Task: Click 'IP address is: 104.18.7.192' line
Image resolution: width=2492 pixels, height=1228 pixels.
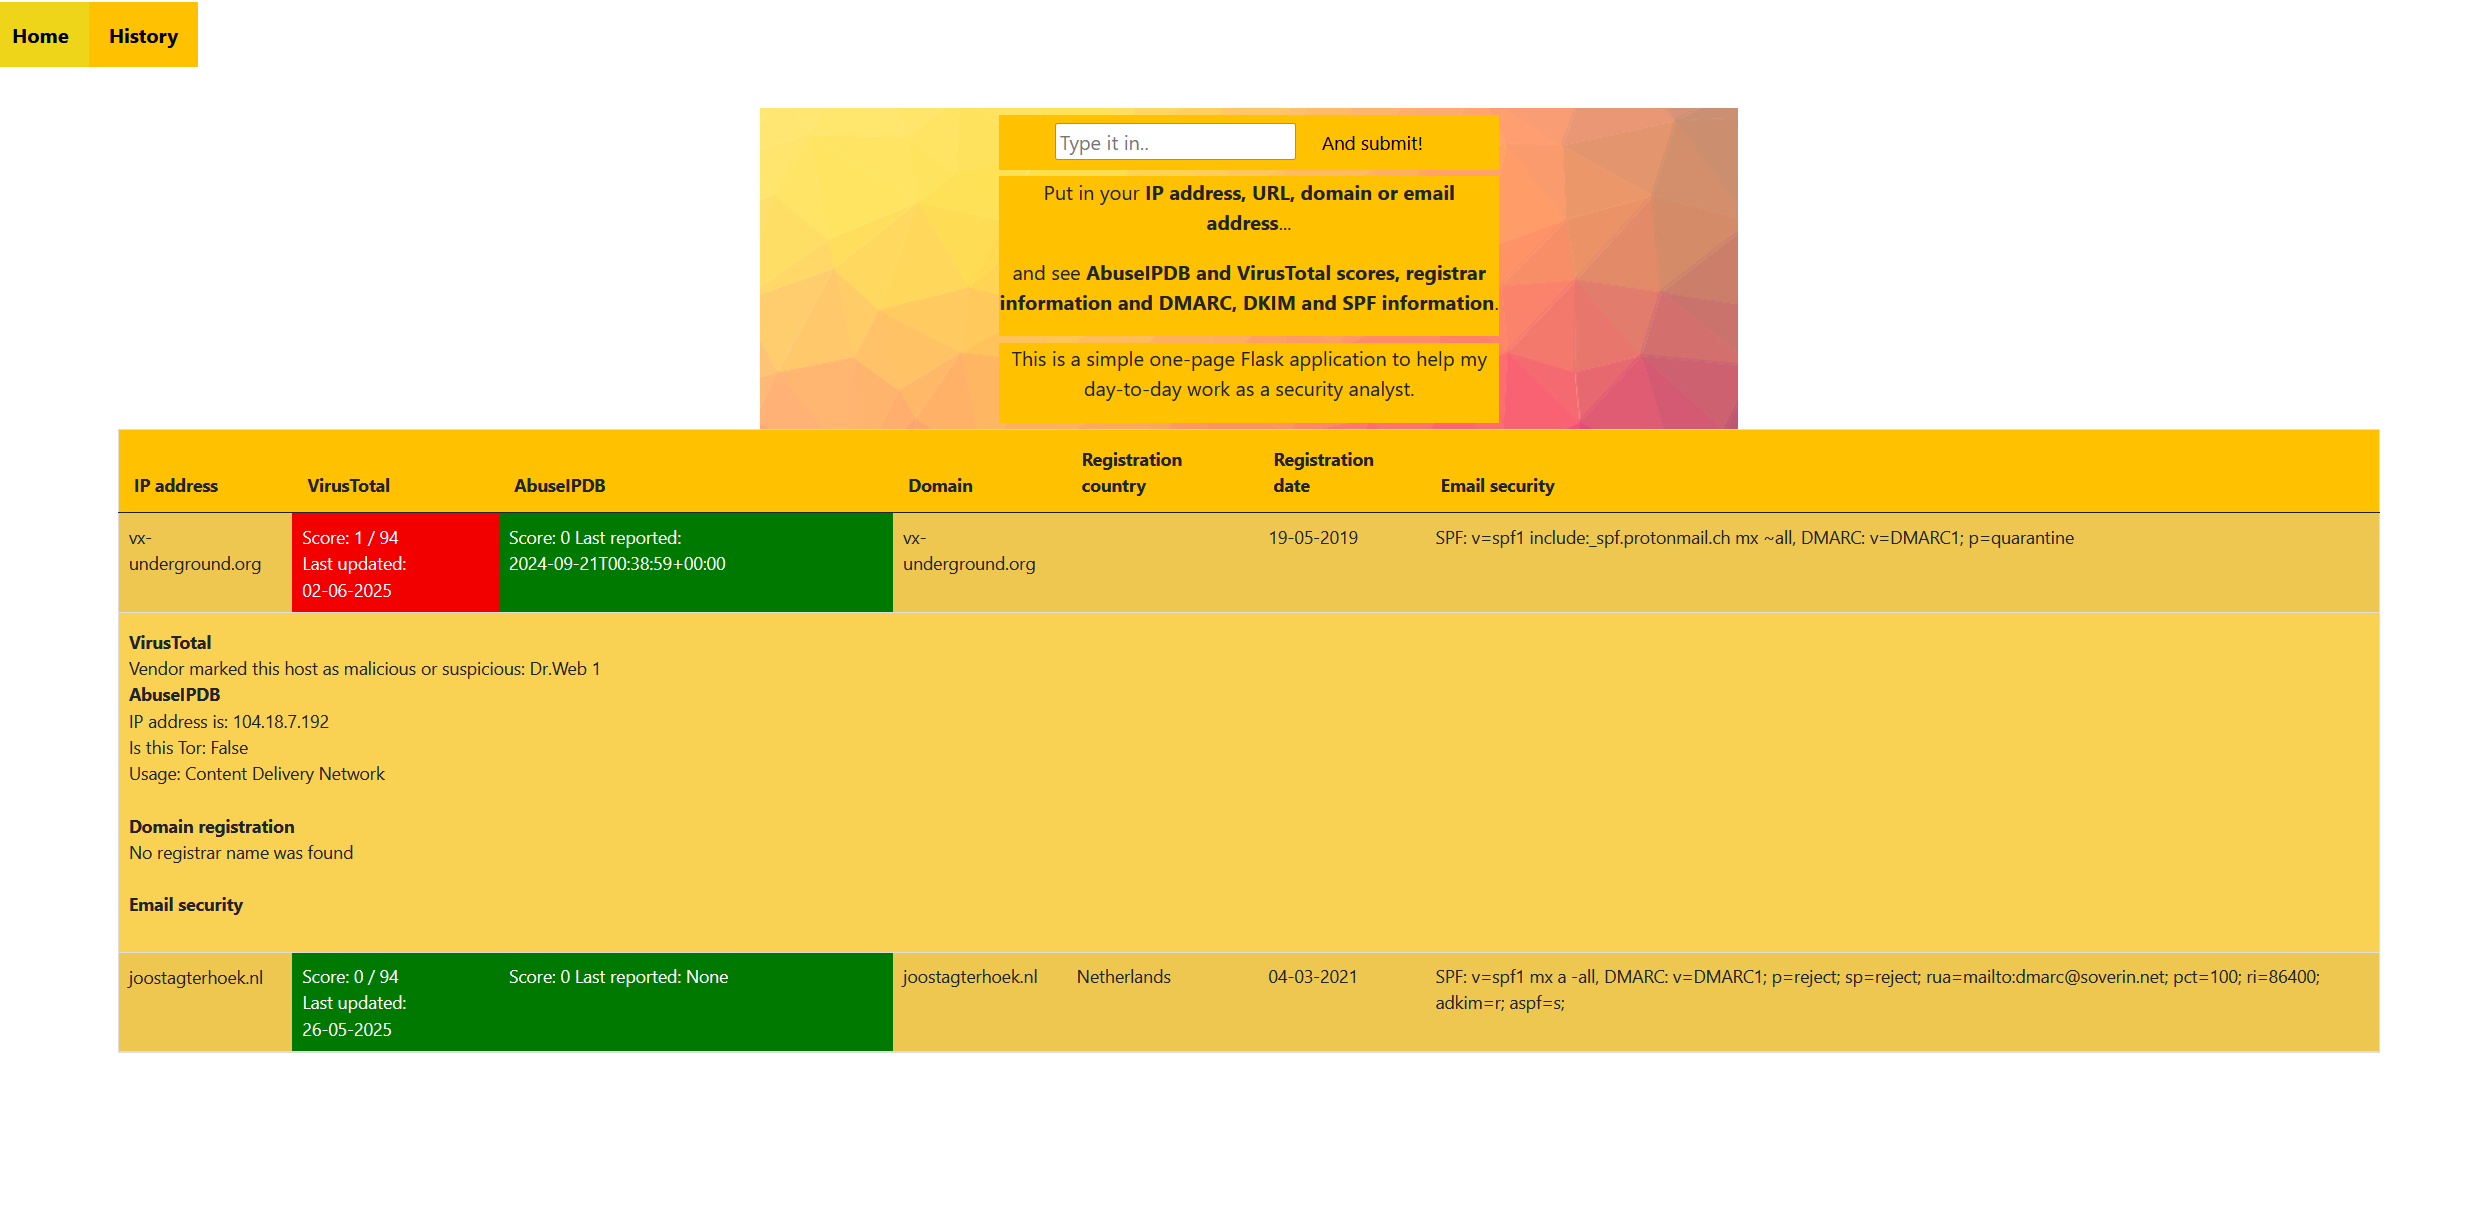Action: click(228, 721)
